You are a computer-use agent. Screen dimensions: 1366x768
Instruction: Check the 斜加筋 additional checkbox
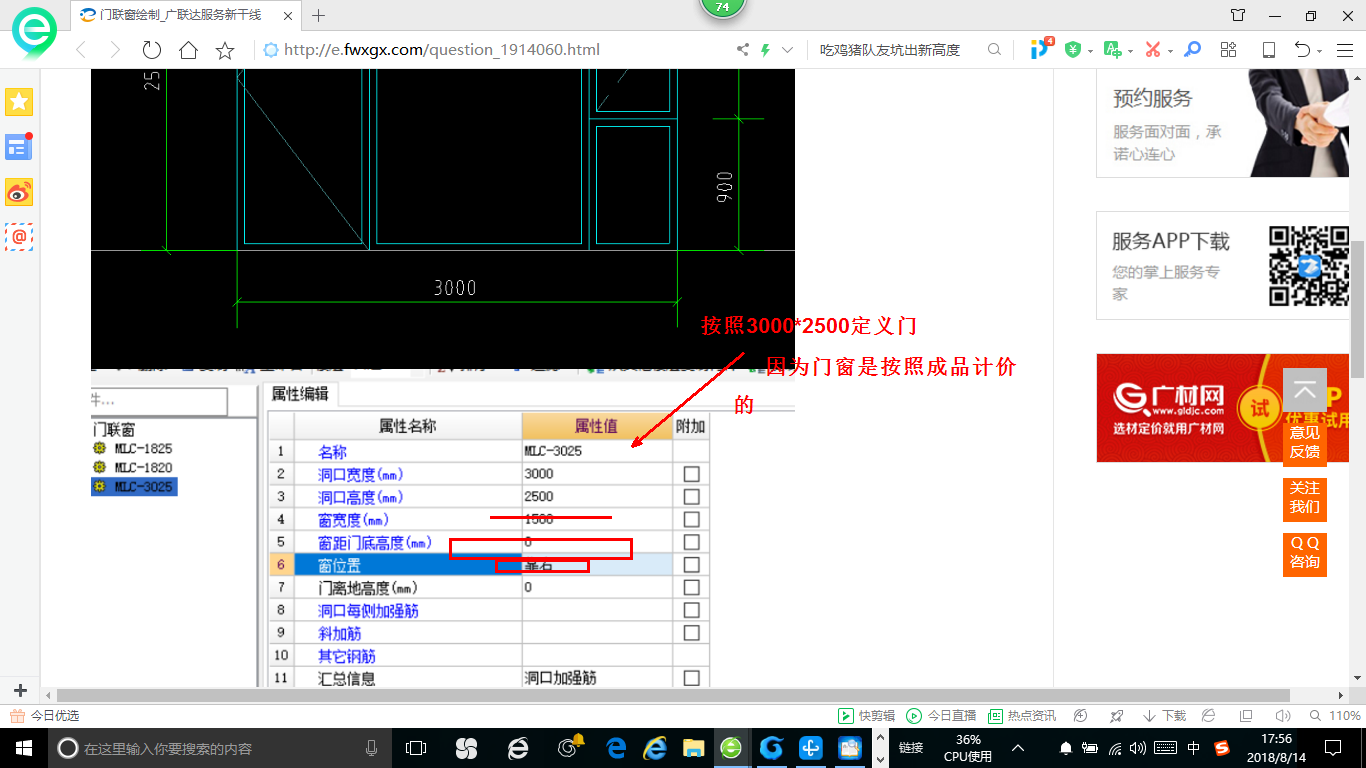point(691,633)
